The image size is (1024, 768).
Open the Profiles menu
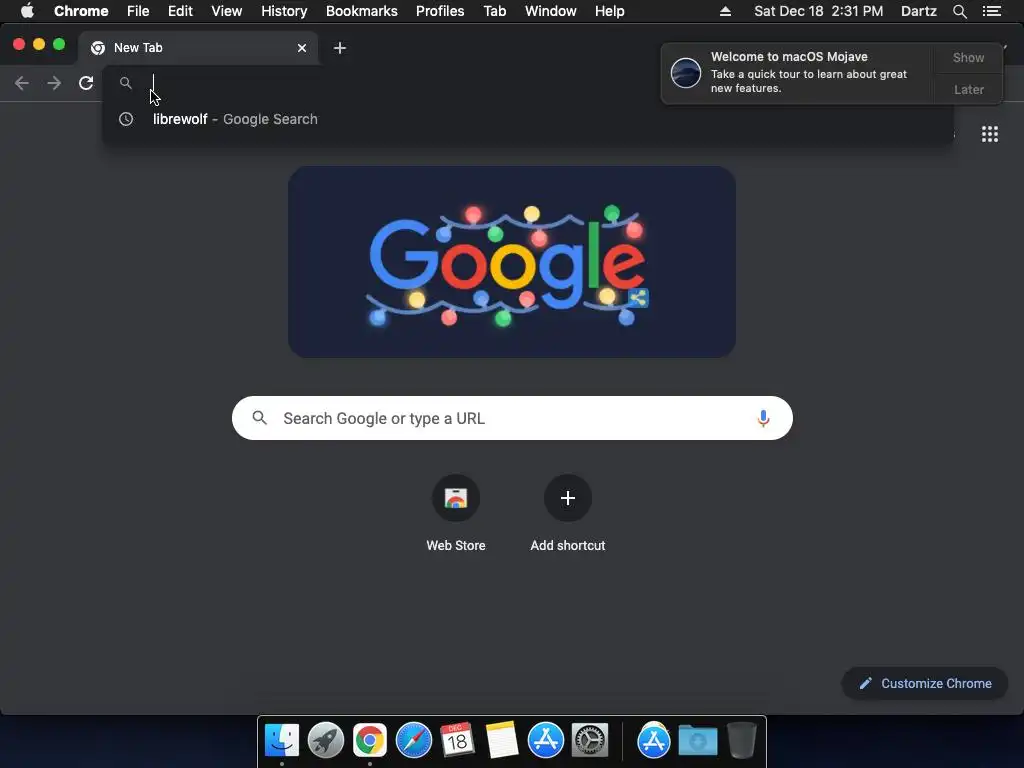tap(440, 11)
